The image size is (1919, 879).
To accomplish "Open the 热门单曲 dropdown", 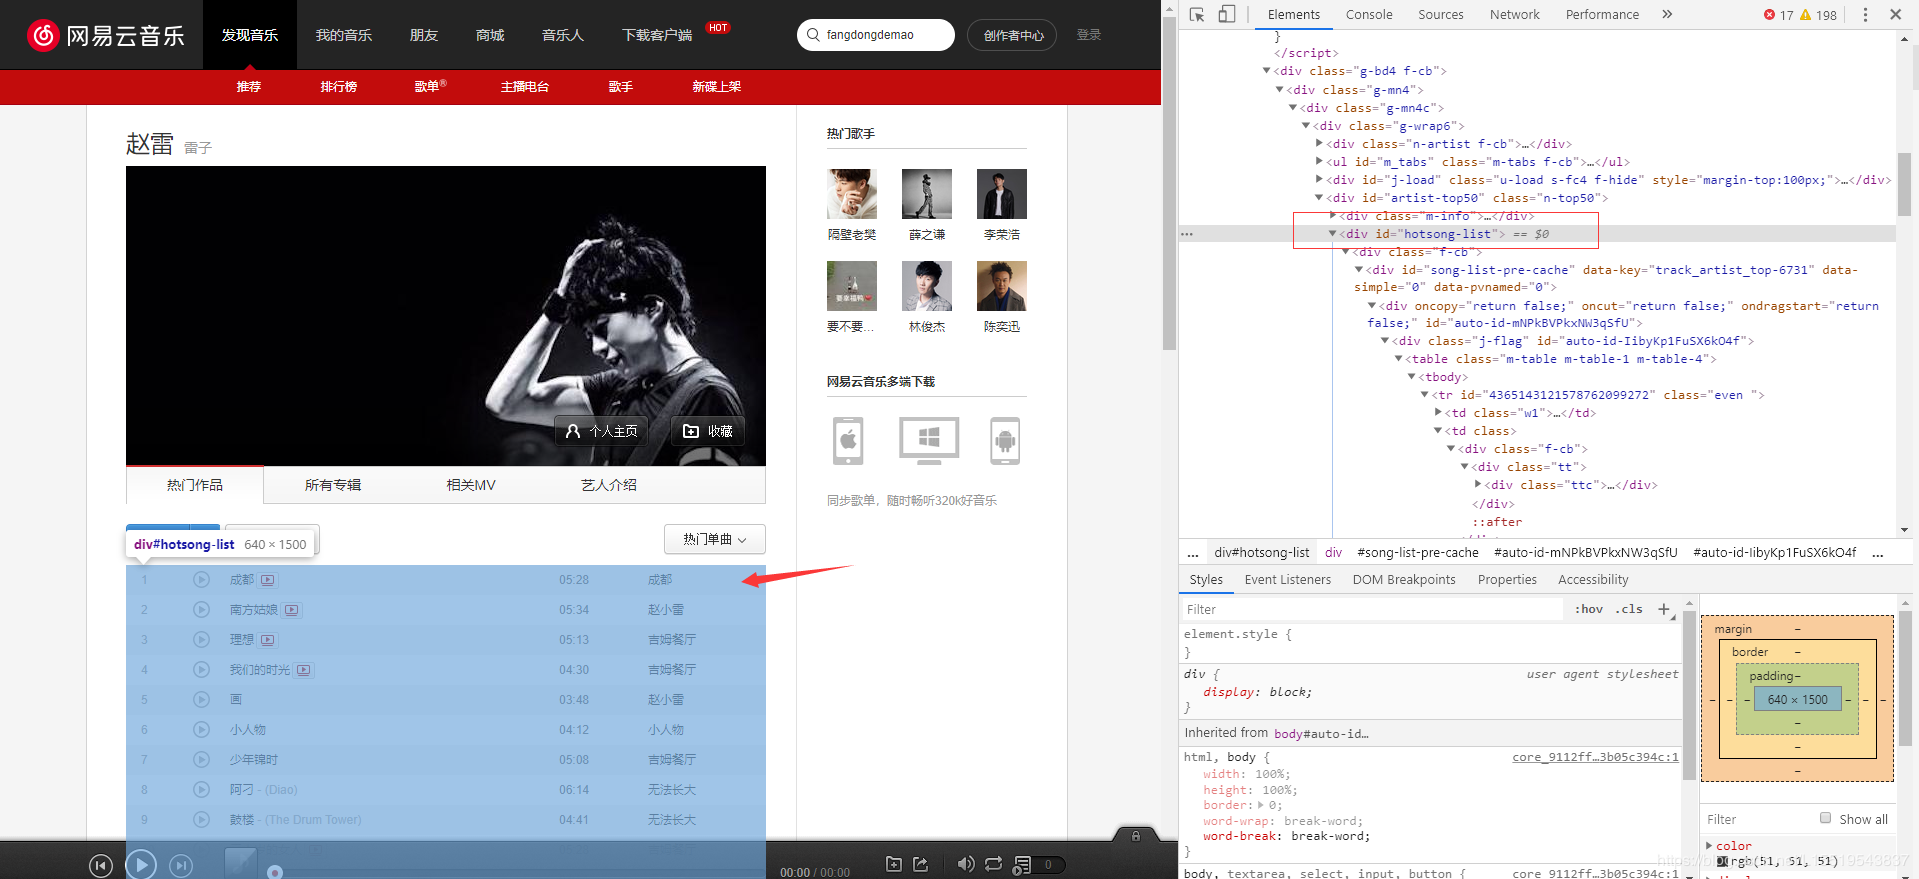I will point(715,539).
